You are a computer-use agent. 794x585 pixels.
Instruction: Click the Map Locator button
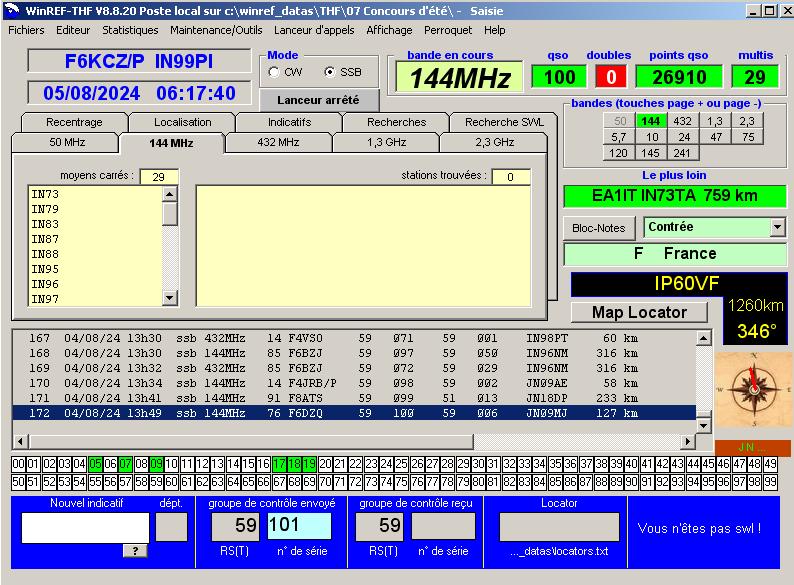click(639, 312)
